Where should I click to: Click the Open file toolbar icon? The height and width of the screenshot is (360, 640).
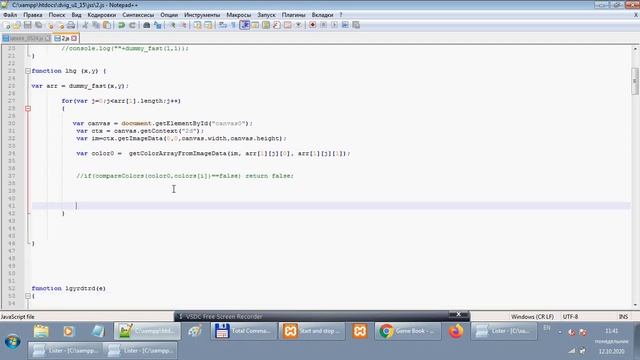point(17,25)
